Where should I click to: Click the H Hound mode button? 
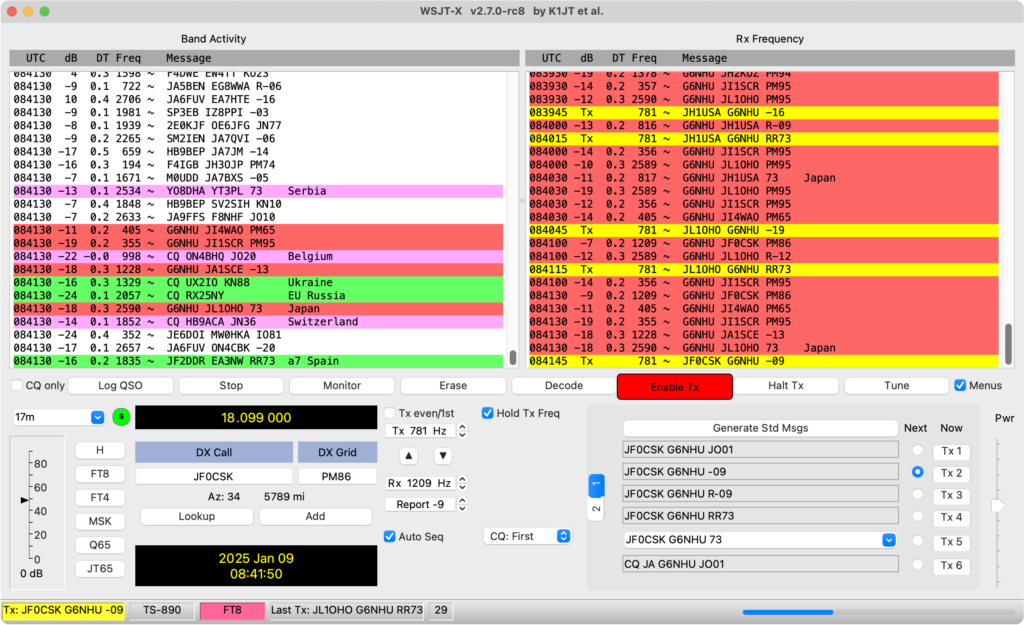pos(100,450)
